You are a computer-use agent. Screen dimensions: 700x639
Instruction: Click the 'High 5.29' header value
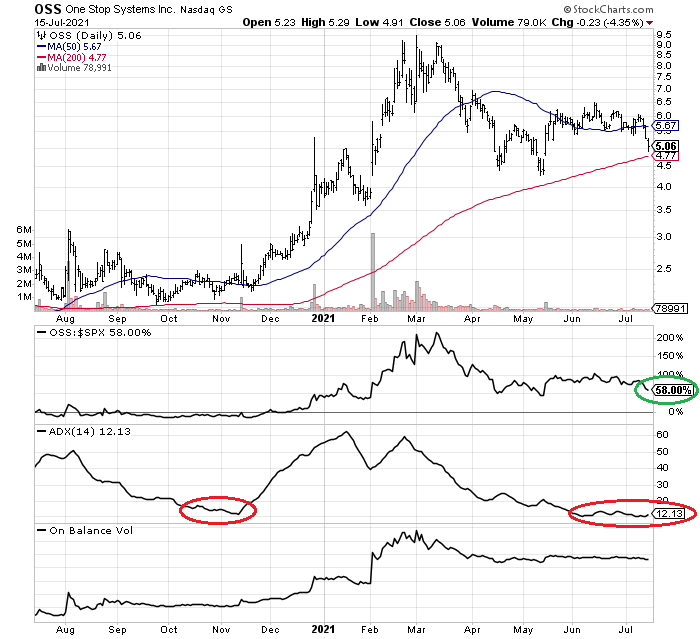(x=325, y=22)
